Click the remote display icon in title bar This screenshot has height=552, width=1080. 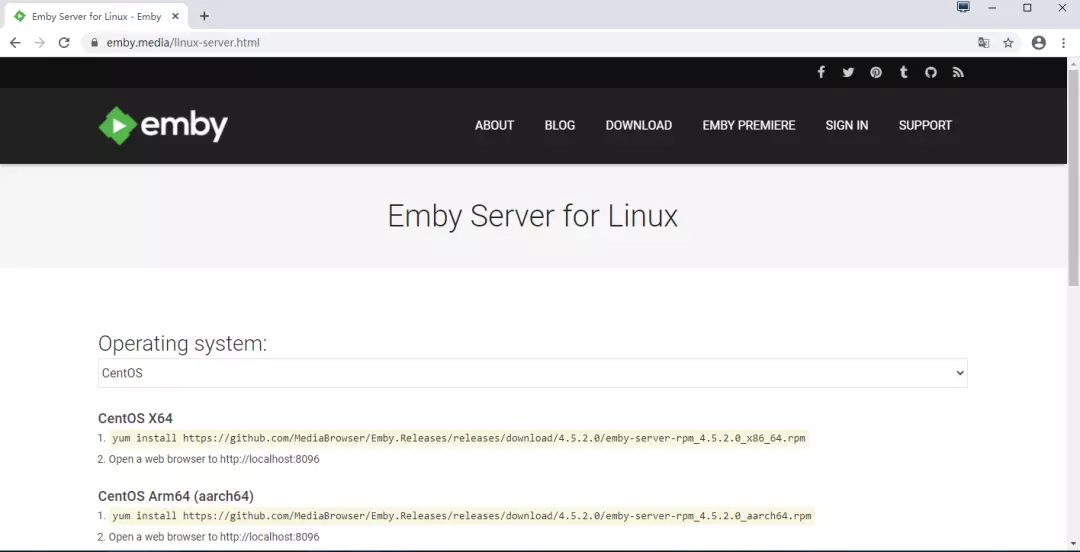pos(963,8)
